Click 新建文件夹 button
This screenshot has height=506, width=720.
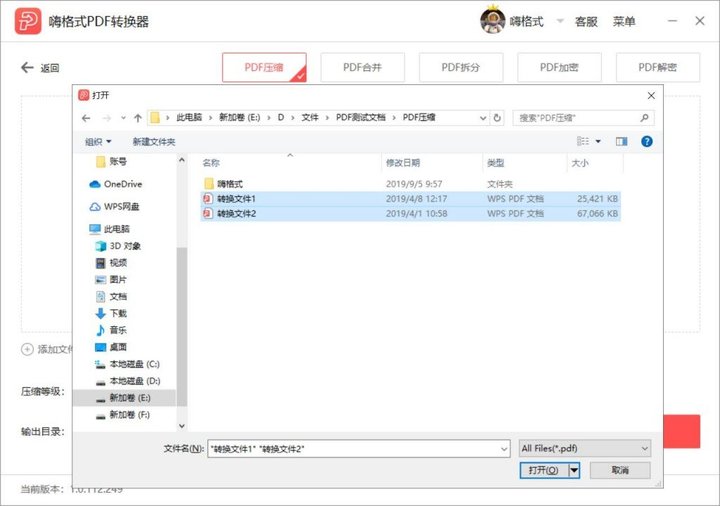[154, 142]
